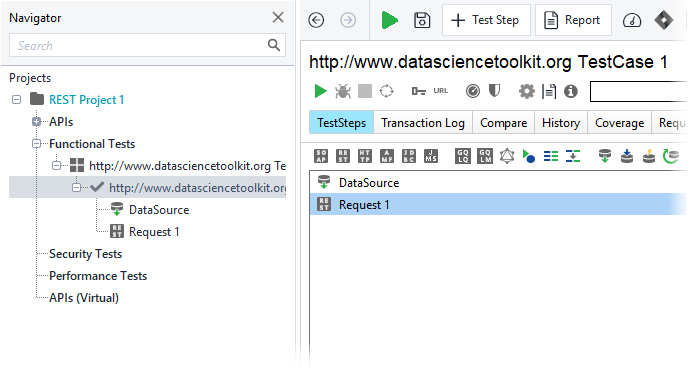Run with the large green play button
Viewport: 699px width, 372px height.
389,20
